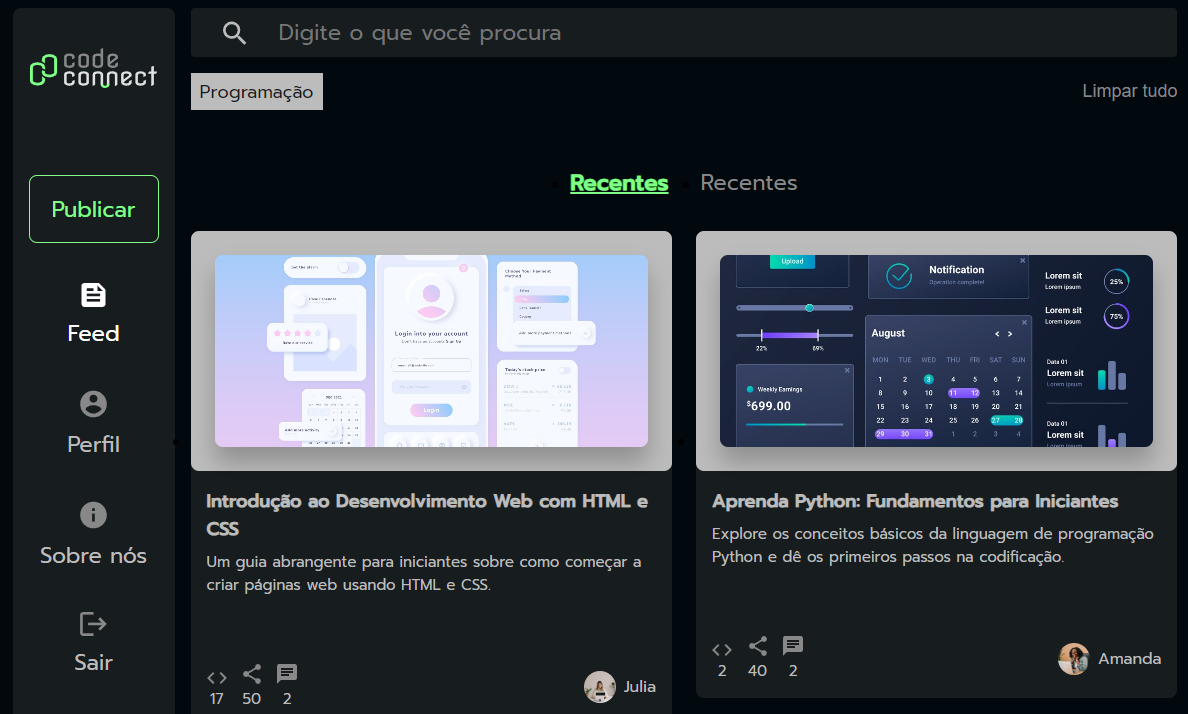Click share icon on Python post
The width and height of the screenshot is (1188, 714).
758,646
